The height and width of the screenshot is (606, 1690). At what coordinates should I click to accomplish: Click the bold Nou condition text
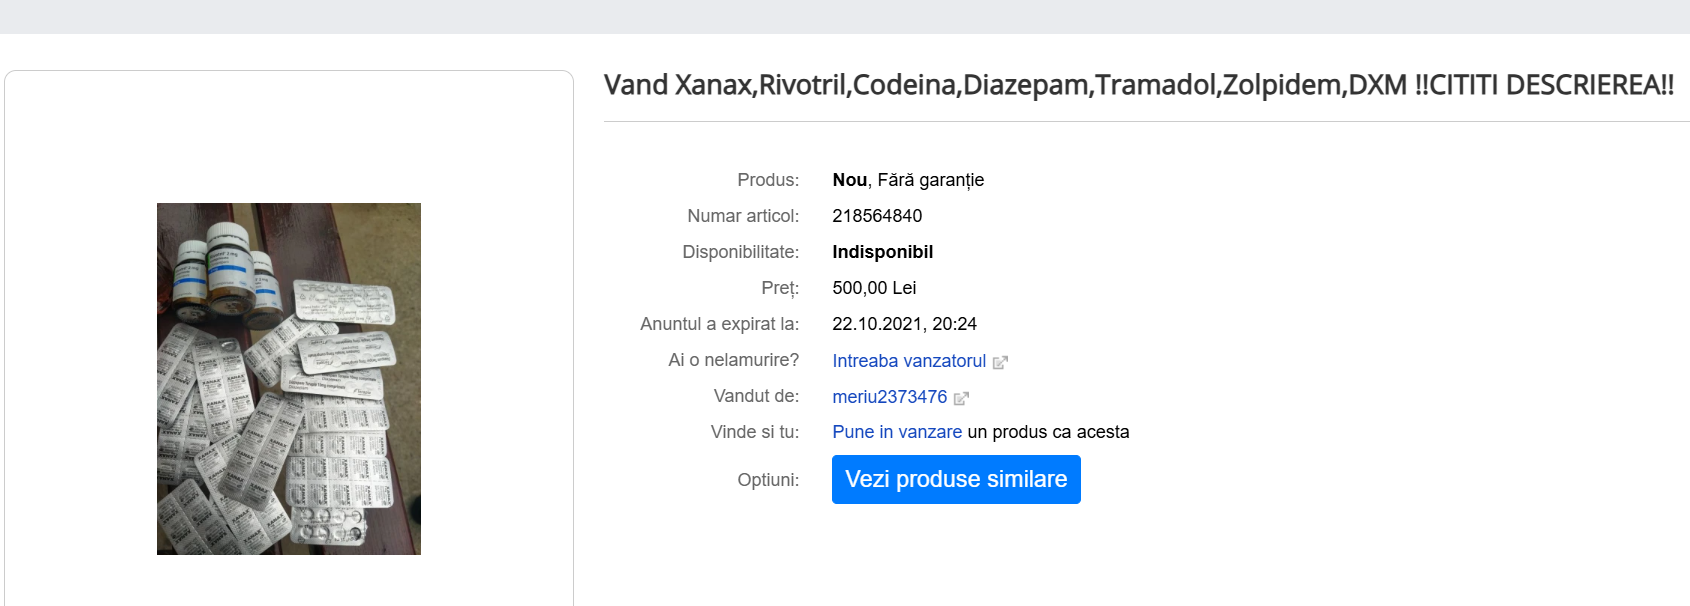849,180
